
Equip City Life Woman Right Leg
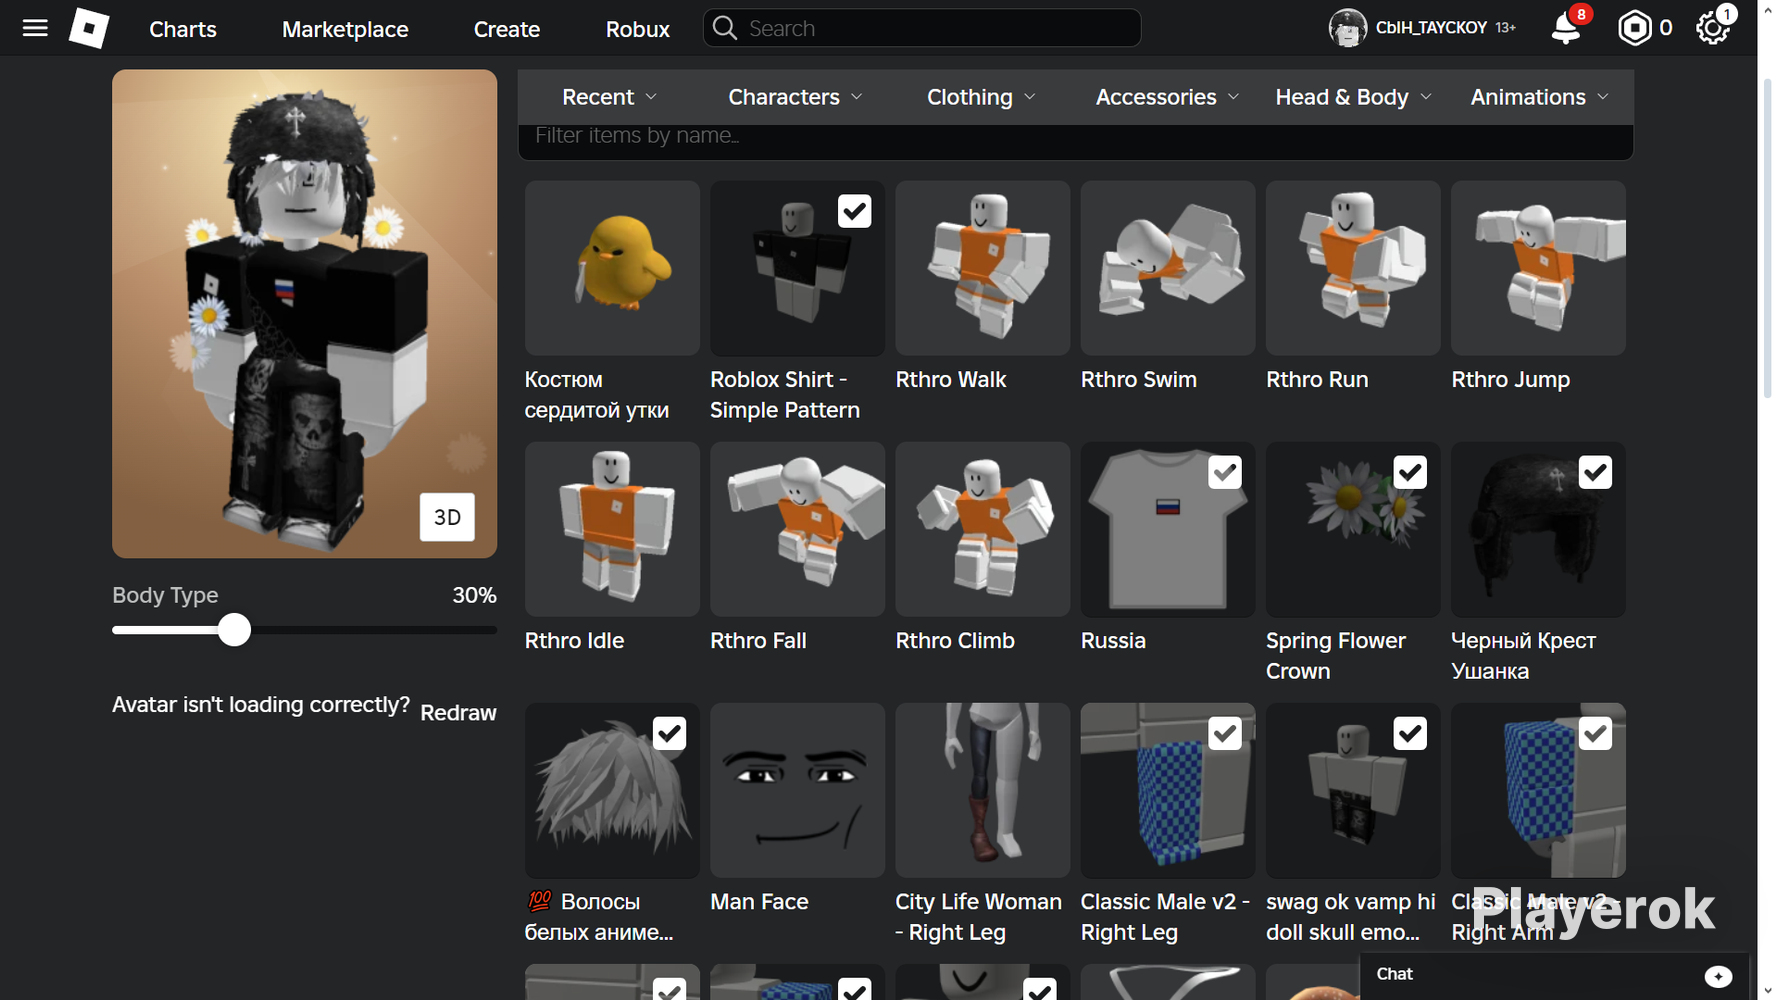tap(983, 790)
